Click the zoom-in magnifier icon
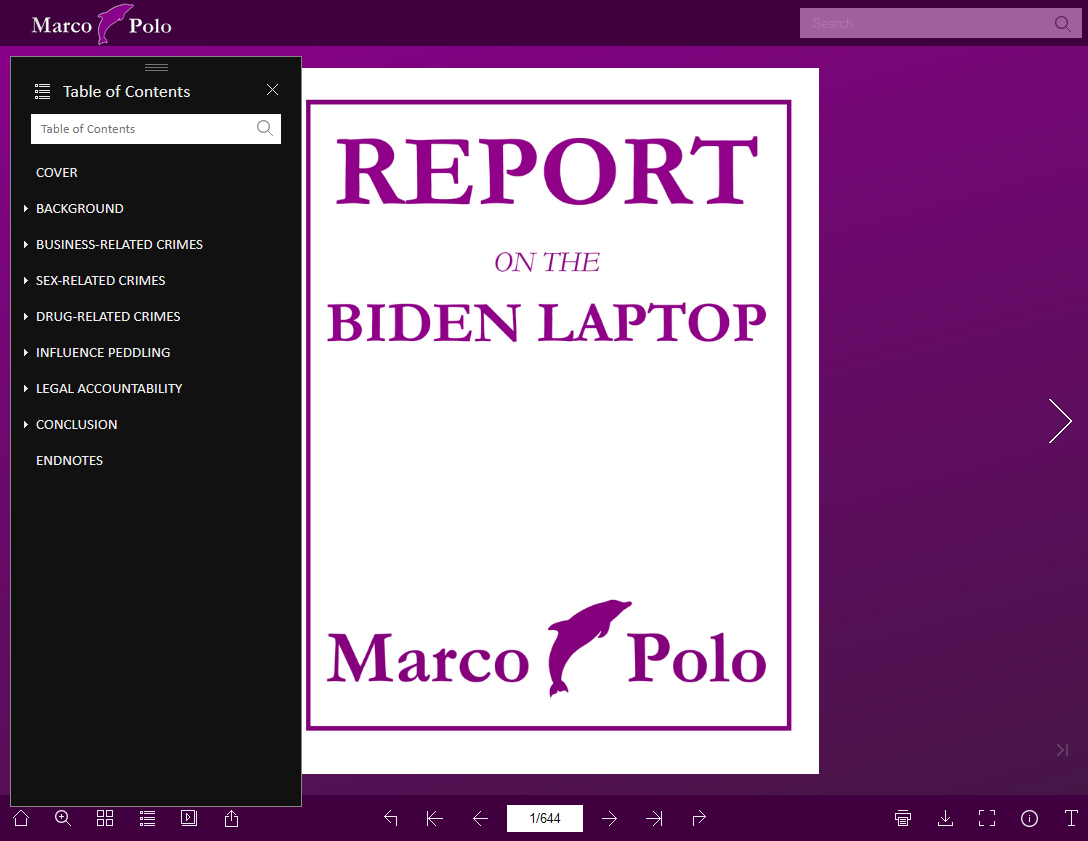The width and height of the screenshot is (1088, 841). click(63, 818)
